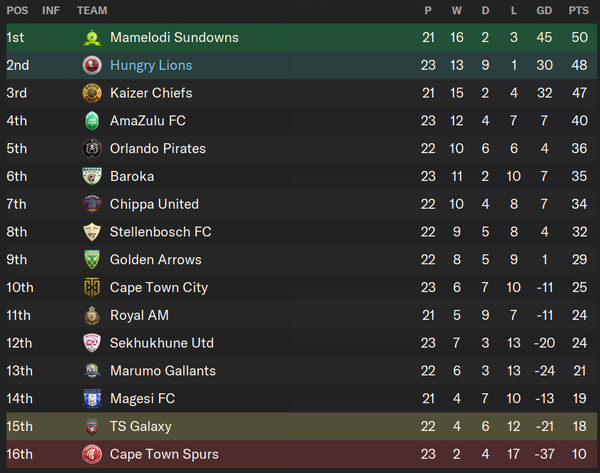This screenshot has width=600, height=473.
Task: Click the Stellenbosch FC shield icon
Action: click(92, 232)
